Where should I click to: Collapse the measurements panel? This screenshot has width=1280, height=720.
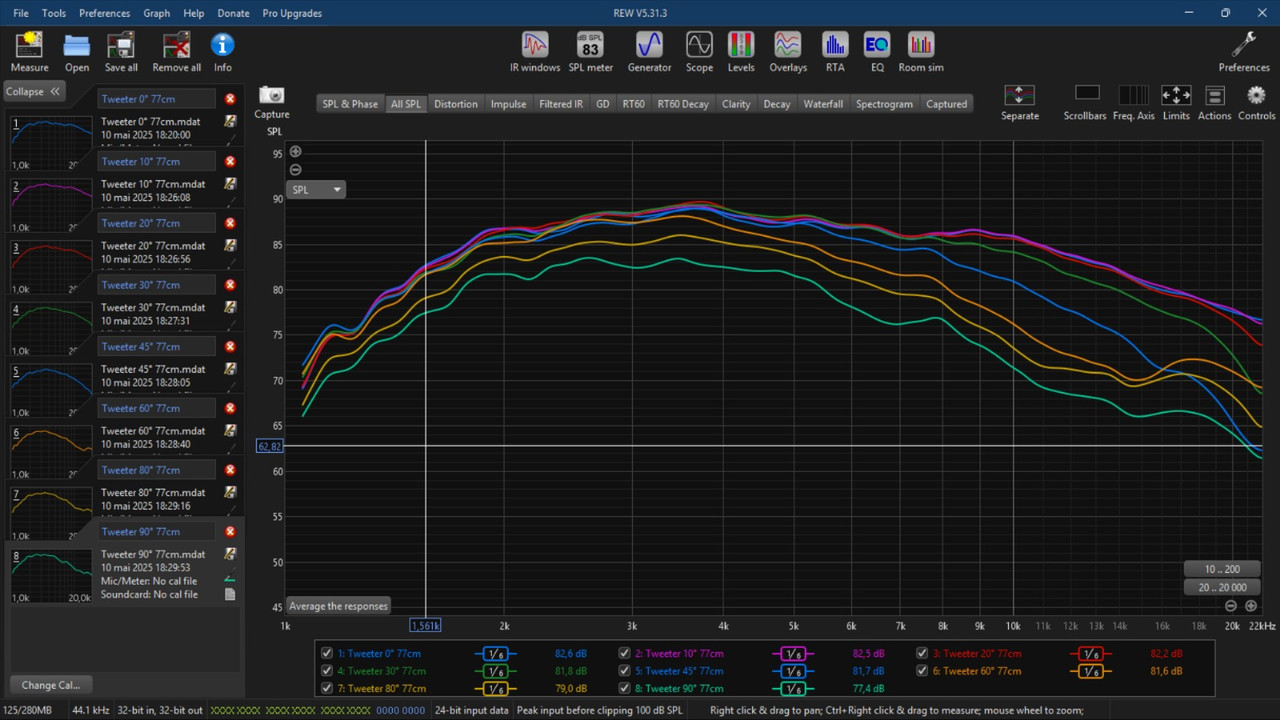33,91
